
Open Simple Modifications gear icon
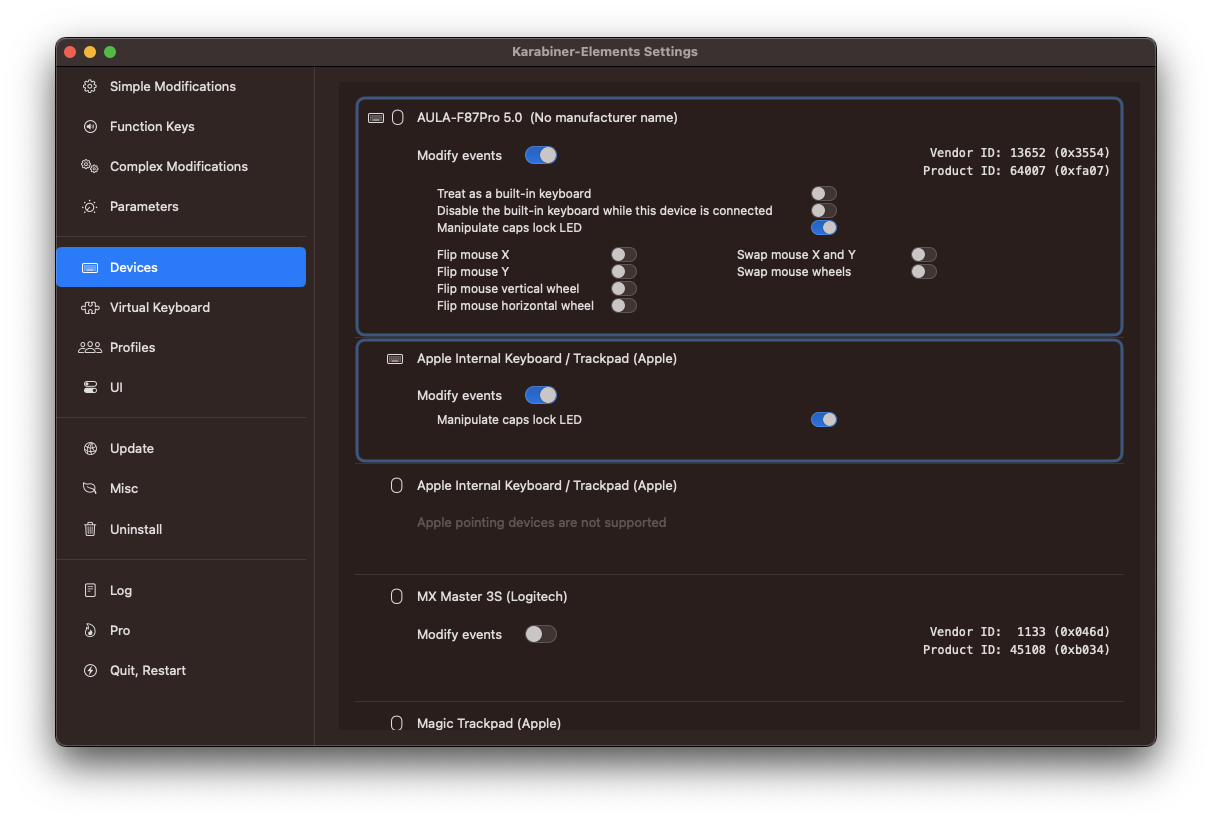[90, 86]
